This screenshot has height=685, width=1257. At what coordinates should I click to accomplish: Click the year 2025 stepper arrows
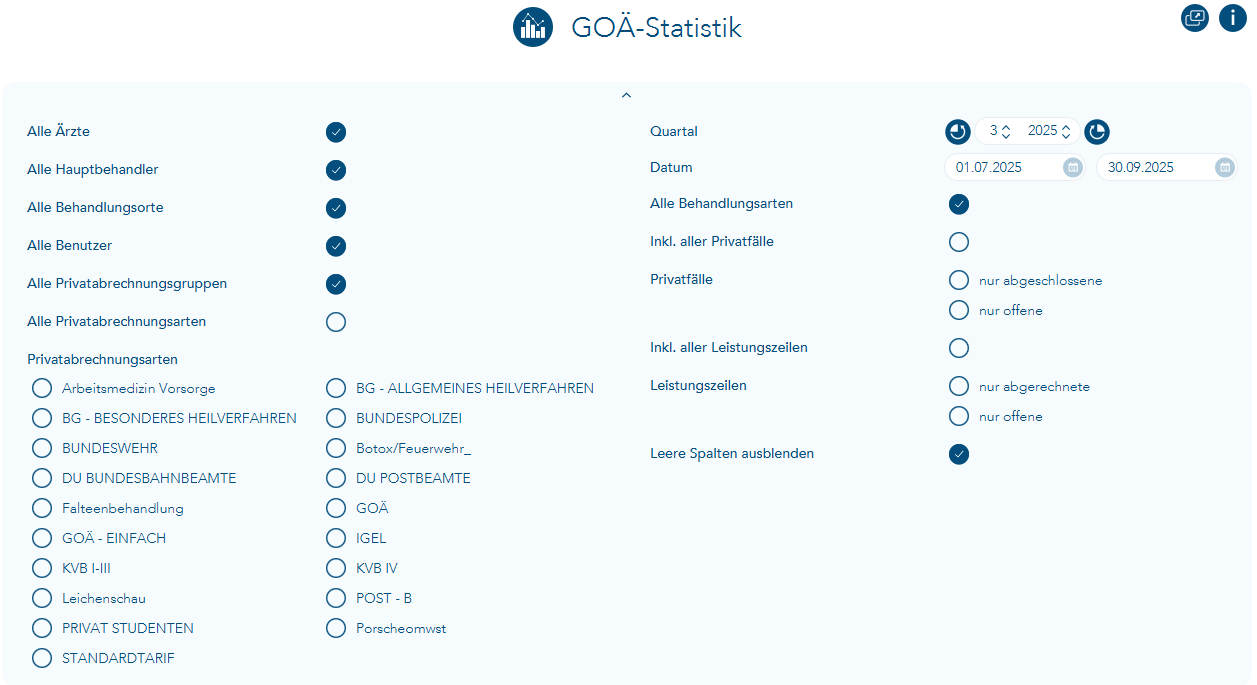click(1066, 131)
